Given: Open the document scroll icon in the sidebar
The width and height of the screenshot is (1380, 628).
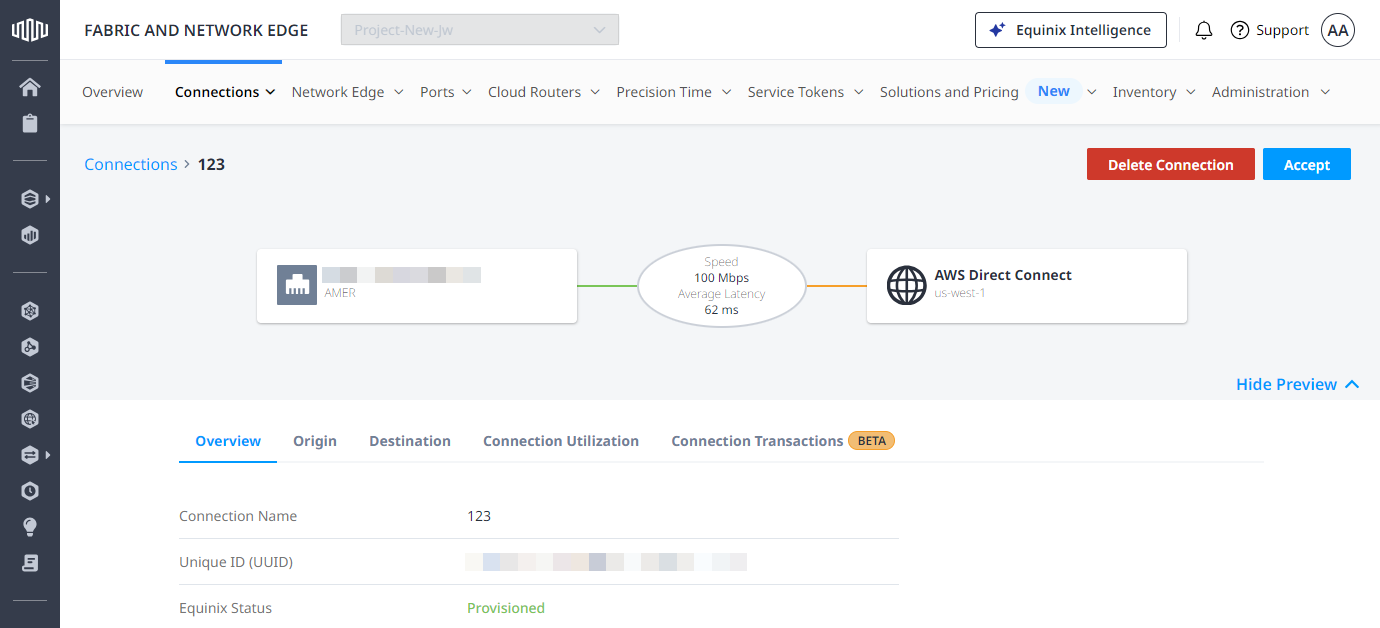Looking at the screenshot, I should [x=30, y=563].
